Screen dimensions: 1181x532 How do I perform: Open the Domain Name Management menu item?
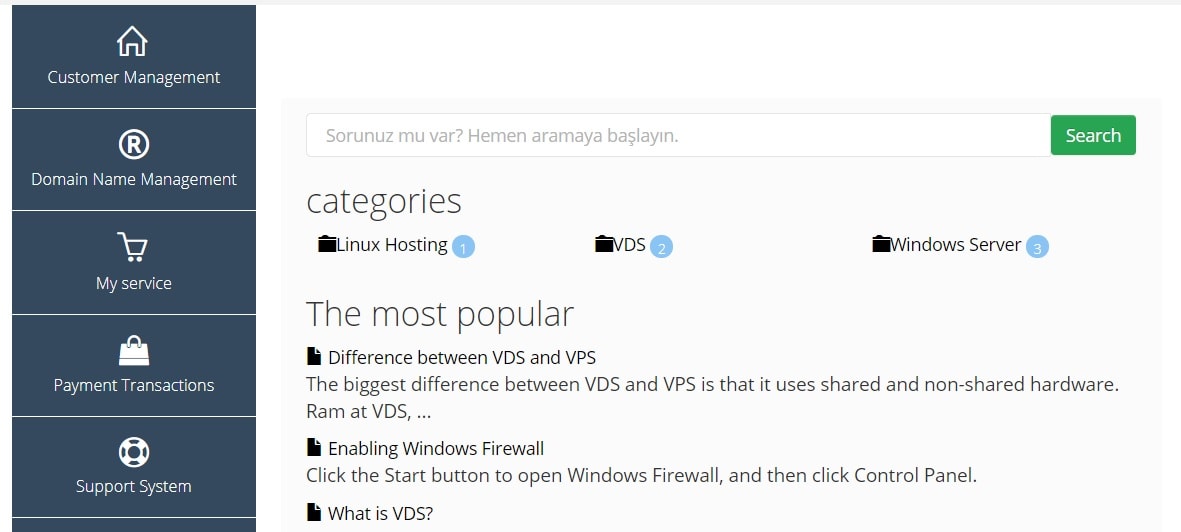pyautogui.click(x=134, y=160)
